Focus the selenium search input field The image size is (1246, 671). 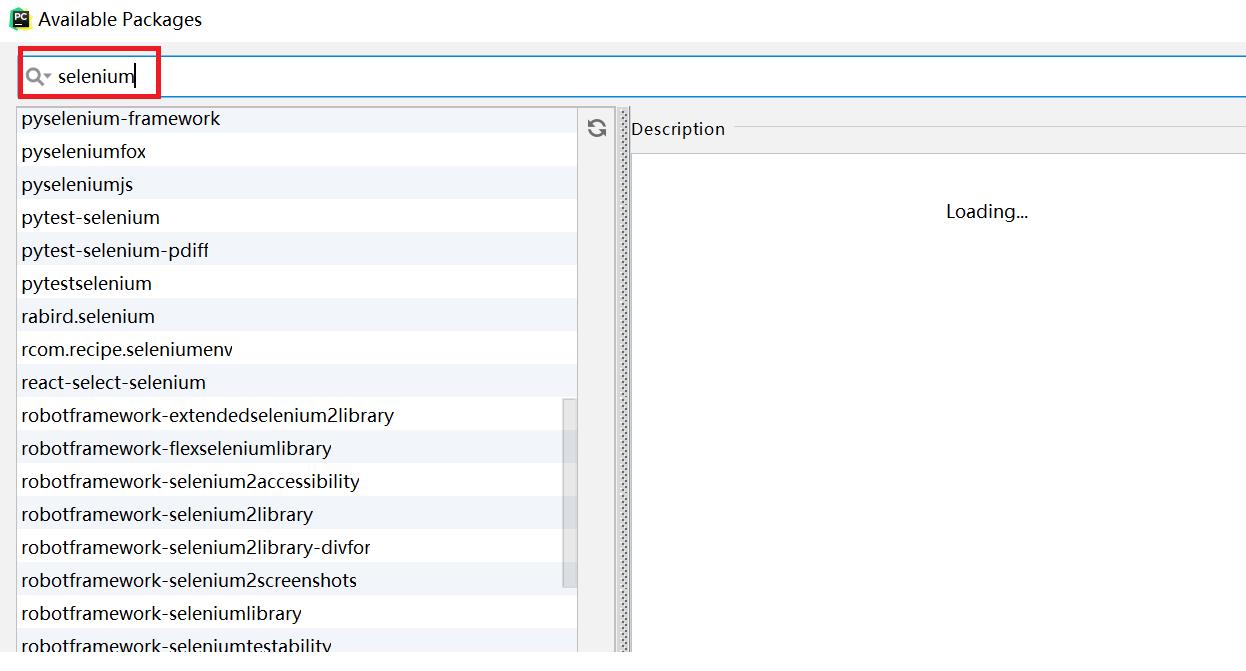(600, 76)
